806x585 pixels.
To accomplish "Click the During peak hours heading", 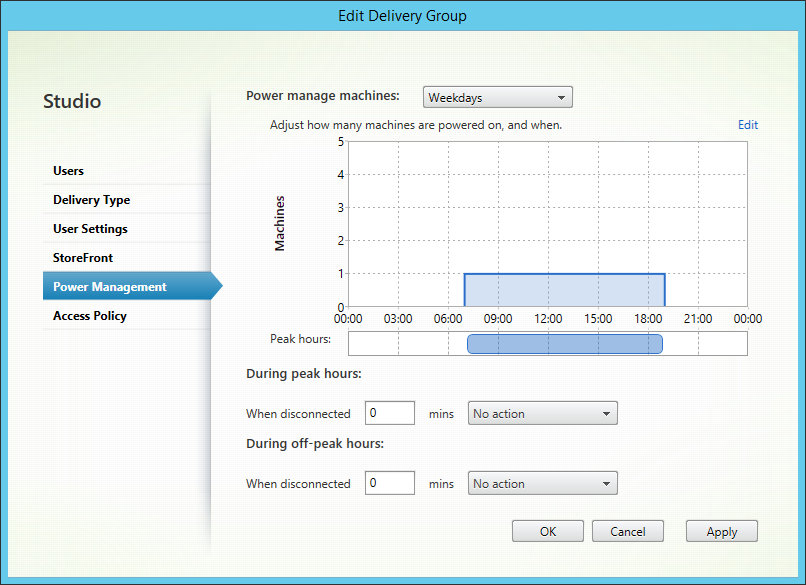I will pyautogui.click(x=304, y=374).
